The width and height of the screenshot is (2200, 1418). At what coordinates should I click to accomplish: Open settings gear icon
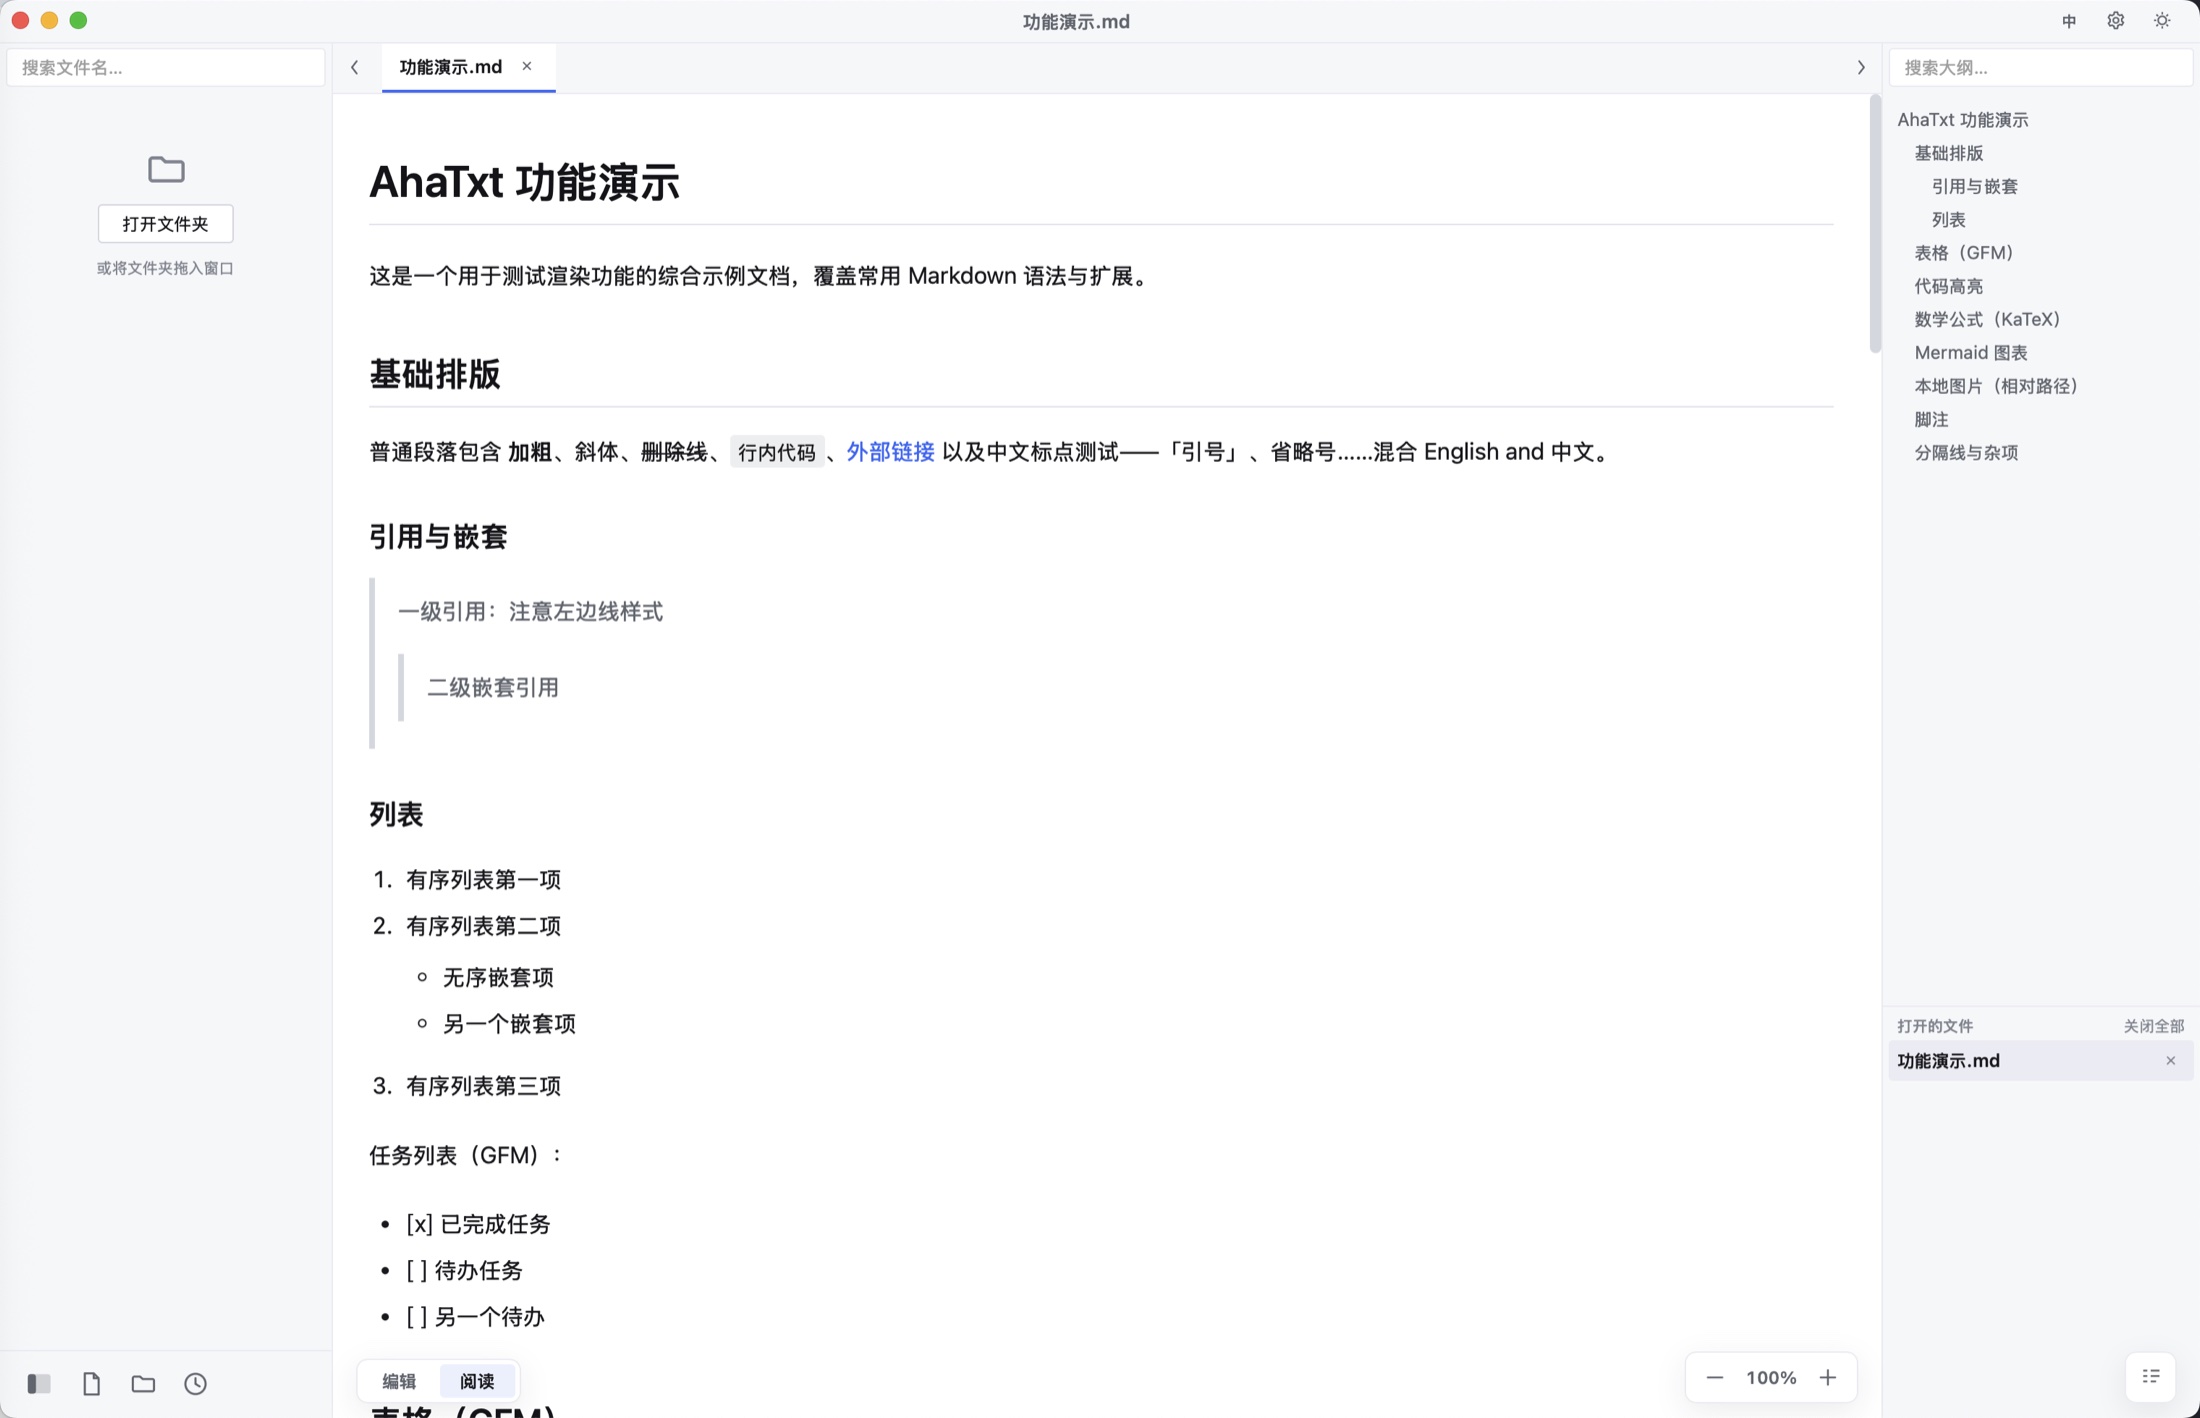pyautogui.click(x=2115, y=21)
